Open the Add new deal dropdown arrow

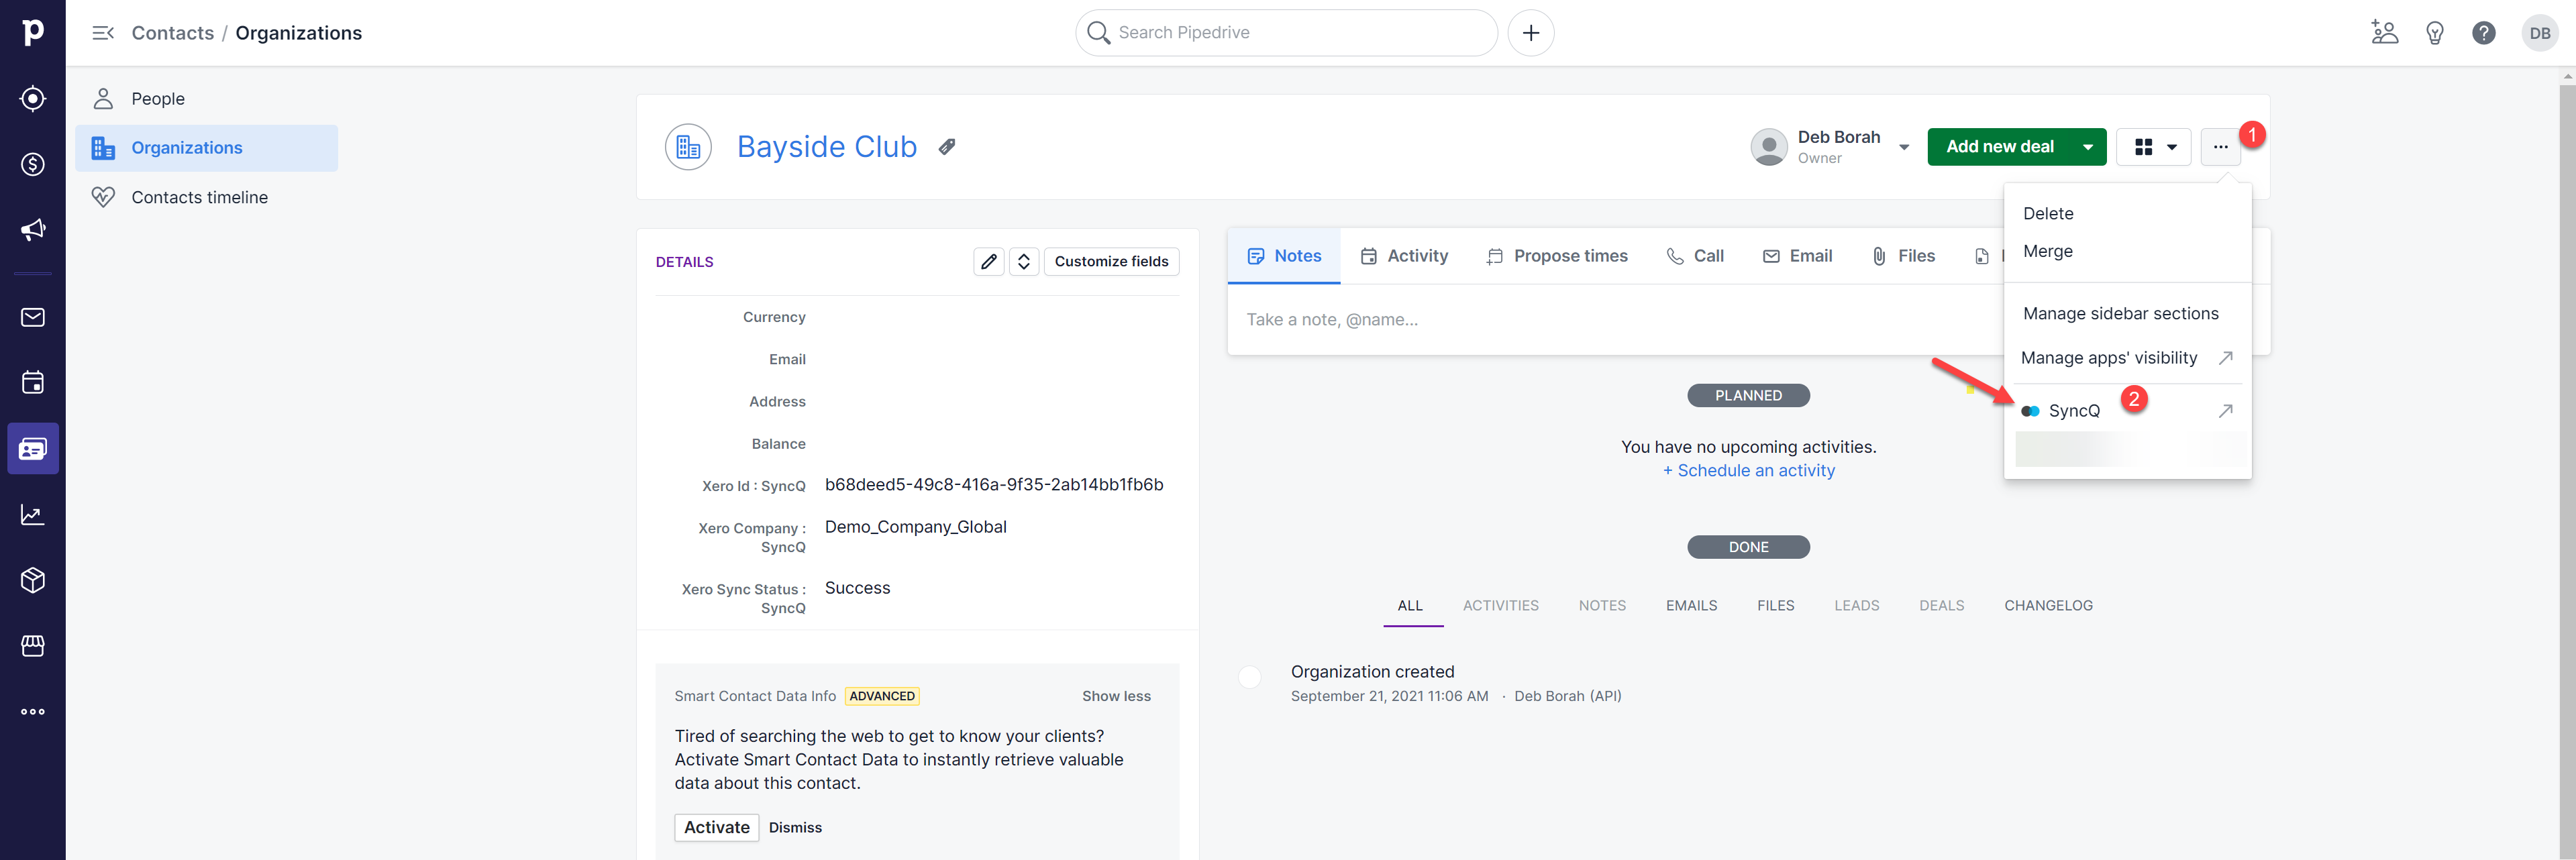coord(2087,146)
